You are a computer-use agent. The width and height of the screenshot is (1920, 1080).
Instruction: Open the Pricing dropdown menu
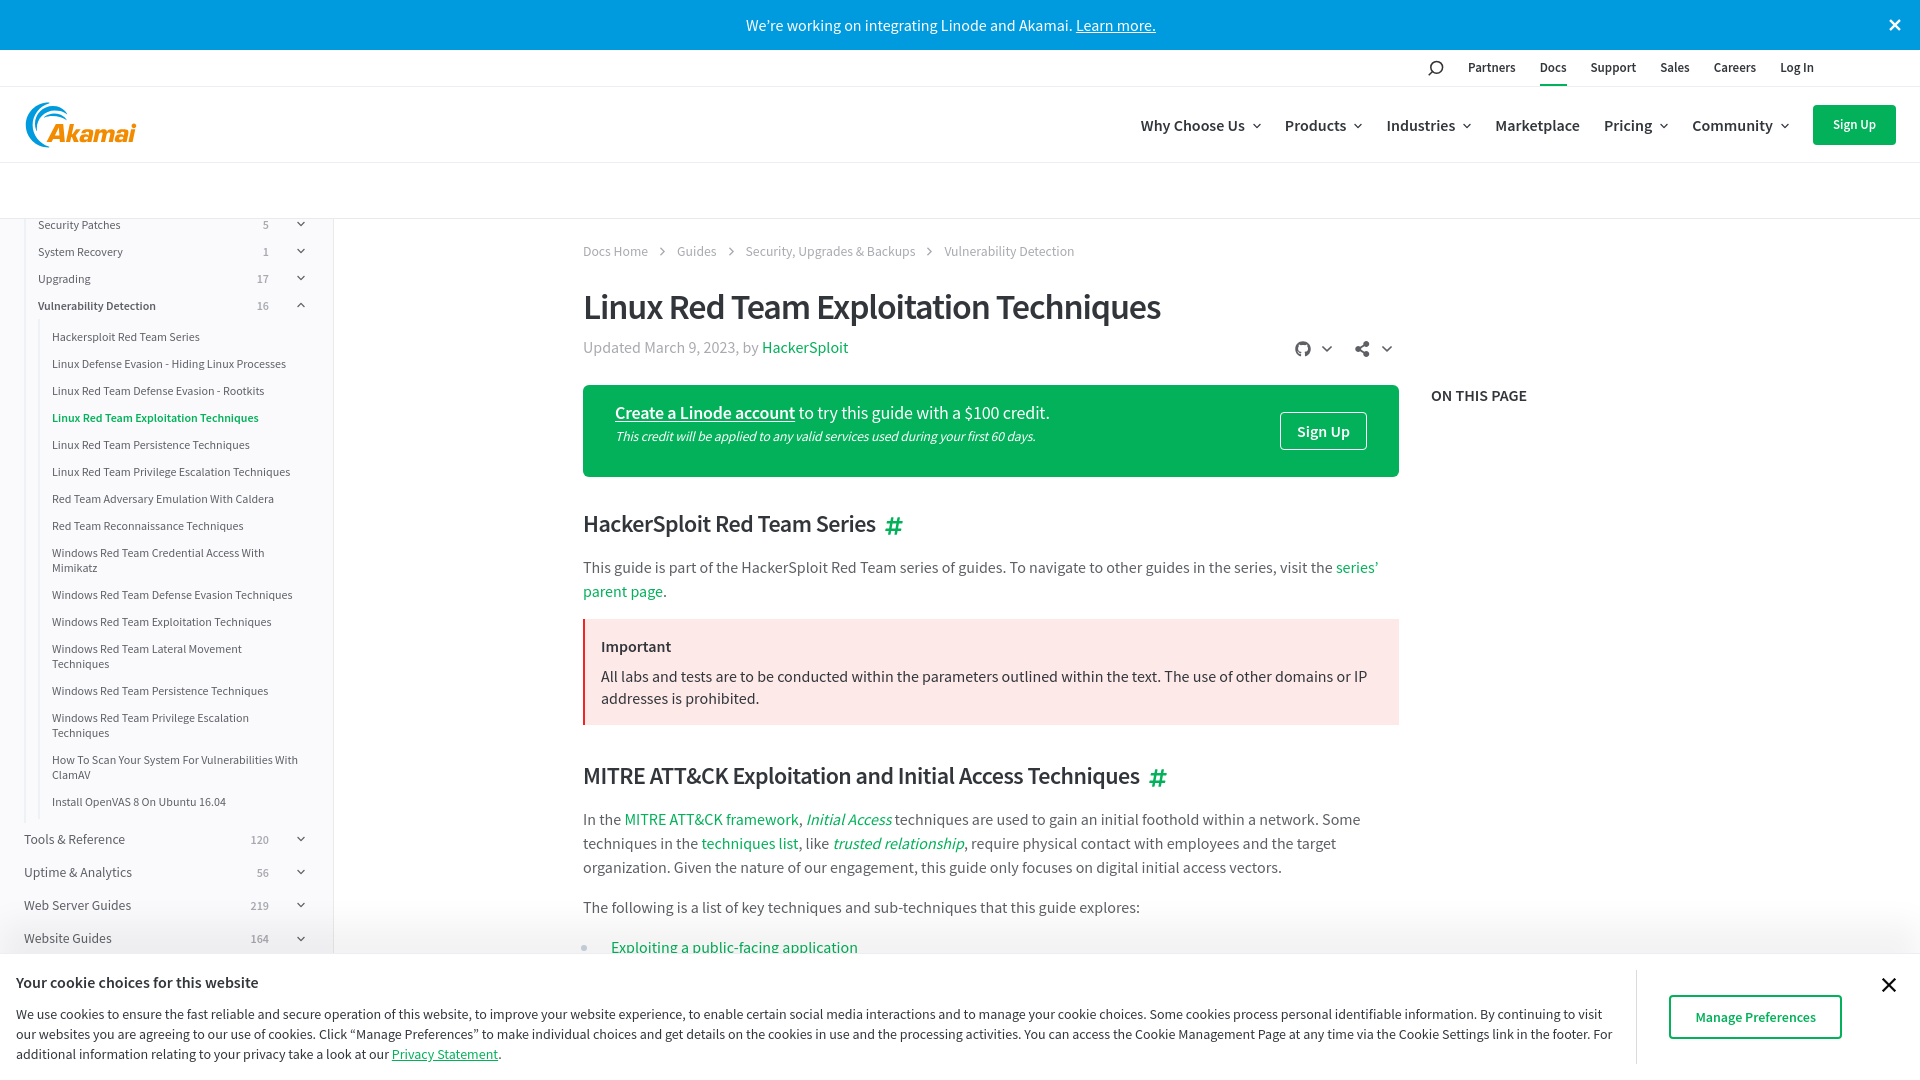pos(1636,125)
